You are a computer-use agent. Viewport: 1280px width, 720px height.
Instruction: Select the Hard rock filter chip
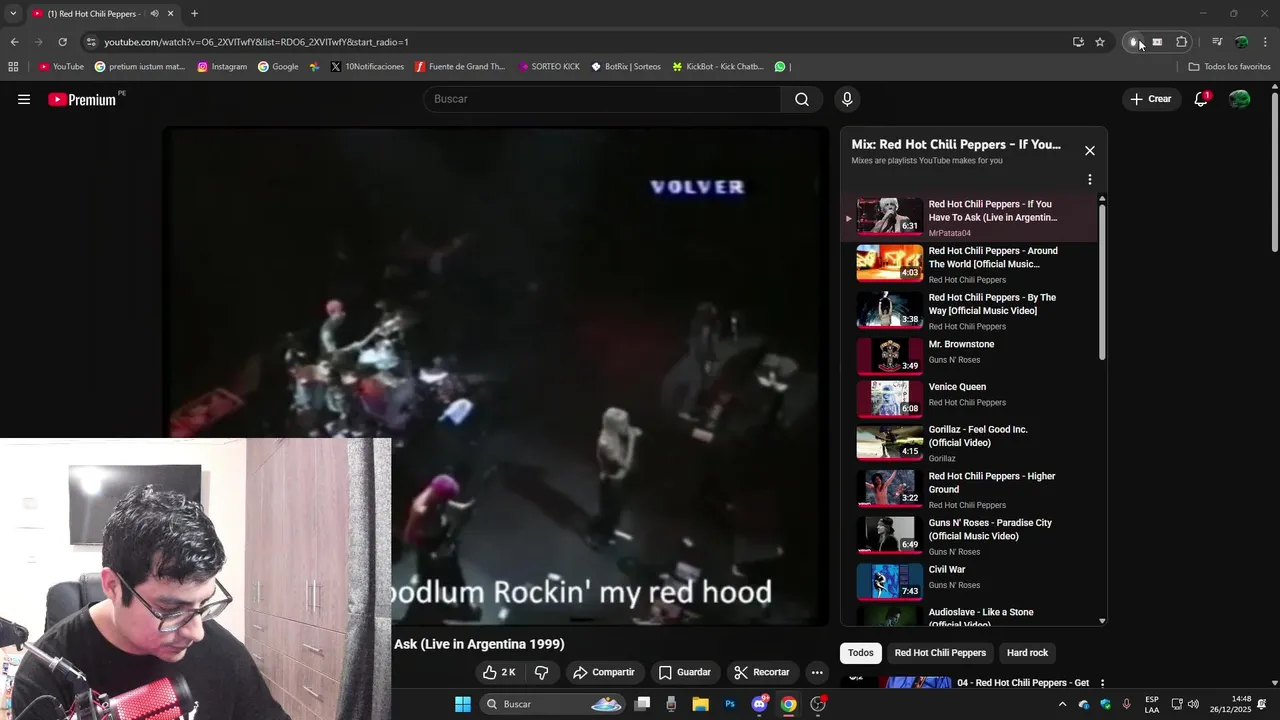(1027, 653)
